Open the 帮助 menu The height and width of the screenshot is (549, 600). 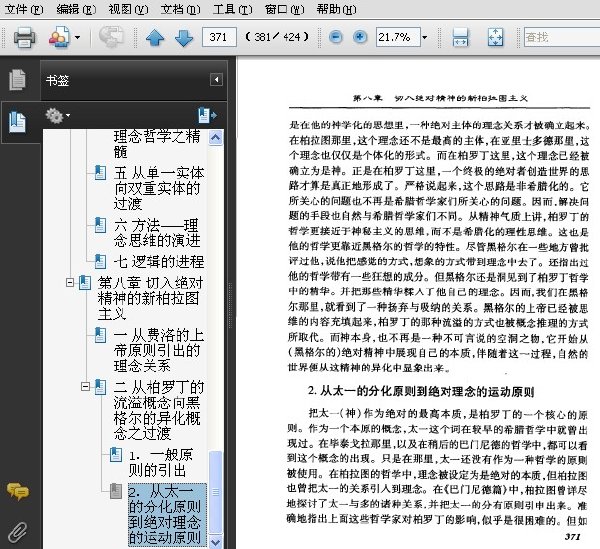[336, 9]
